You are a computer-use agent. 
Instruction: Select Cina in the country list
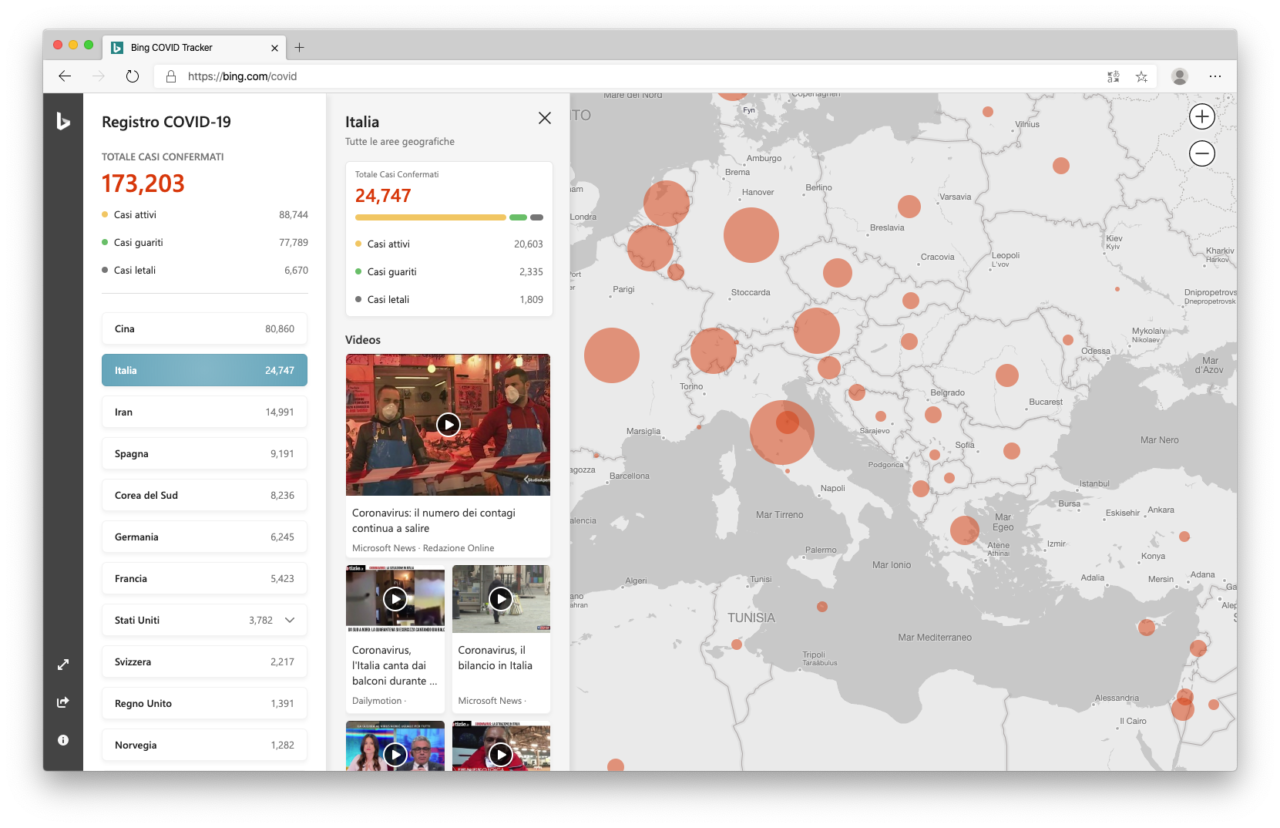204,329
